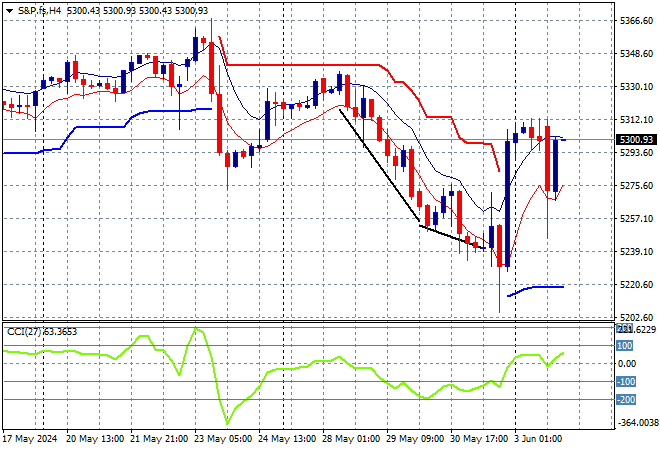Select the CCI -200 level label
The height and width of the screenshot is (450, 660).
tap(626, 400)
